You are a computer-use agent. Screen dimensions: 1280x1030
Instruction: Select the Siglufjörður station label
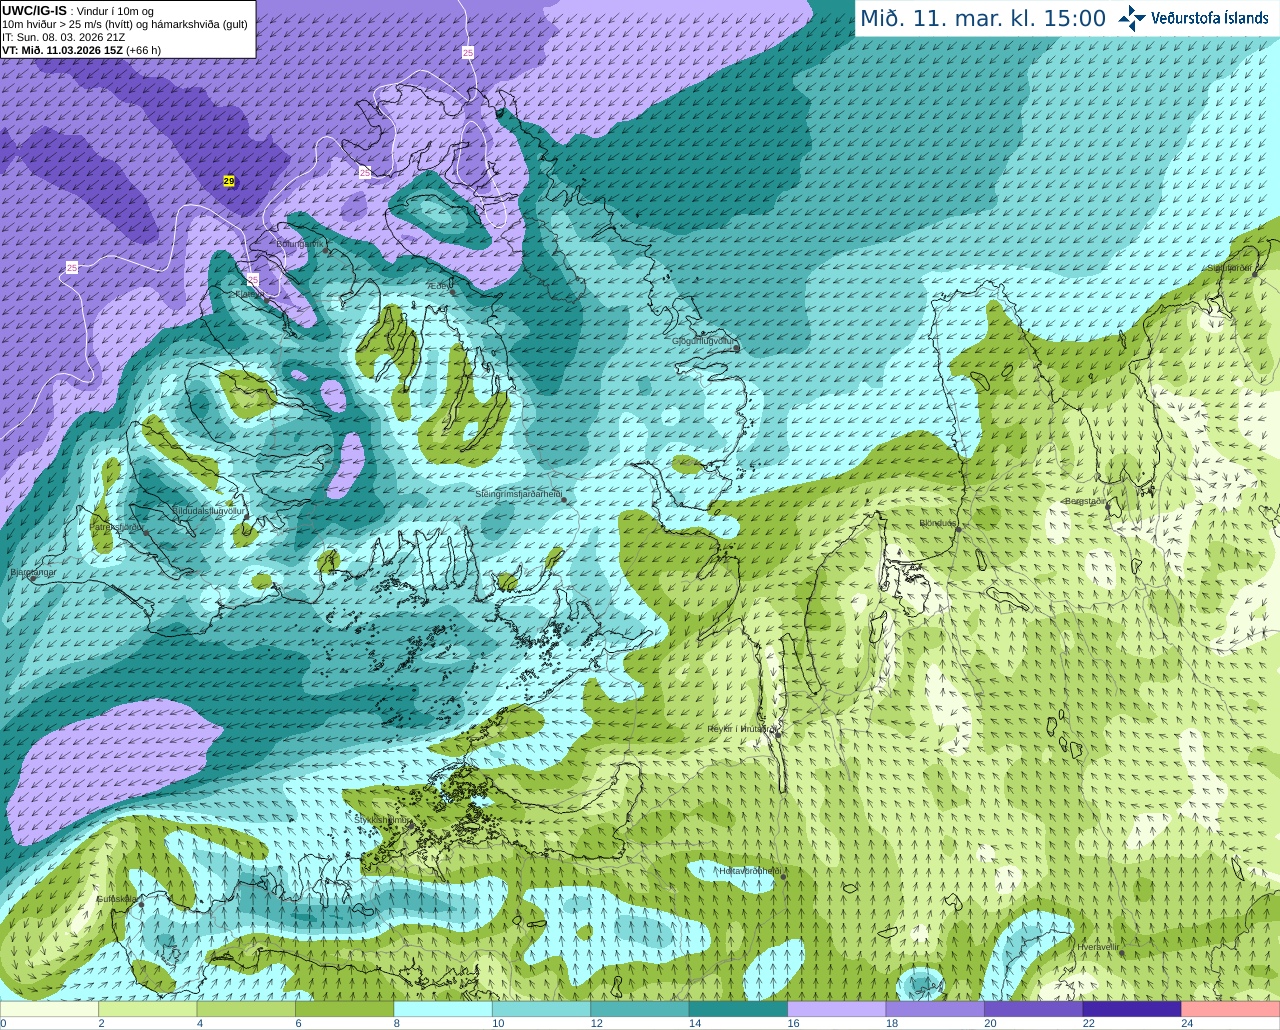(1229, 268)
